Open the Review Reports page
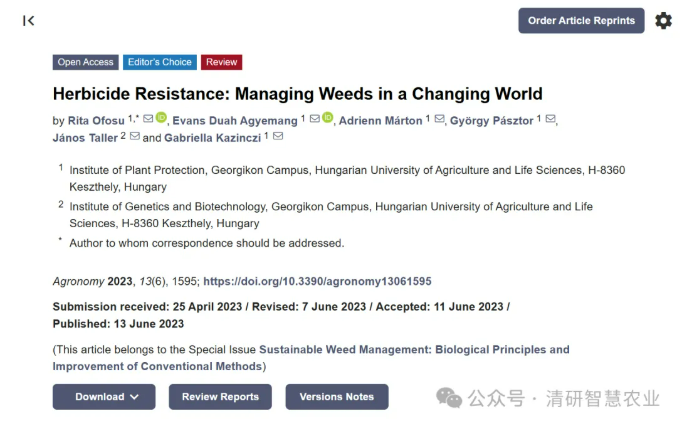Screen dimensions: 692x425 [220, 397]
